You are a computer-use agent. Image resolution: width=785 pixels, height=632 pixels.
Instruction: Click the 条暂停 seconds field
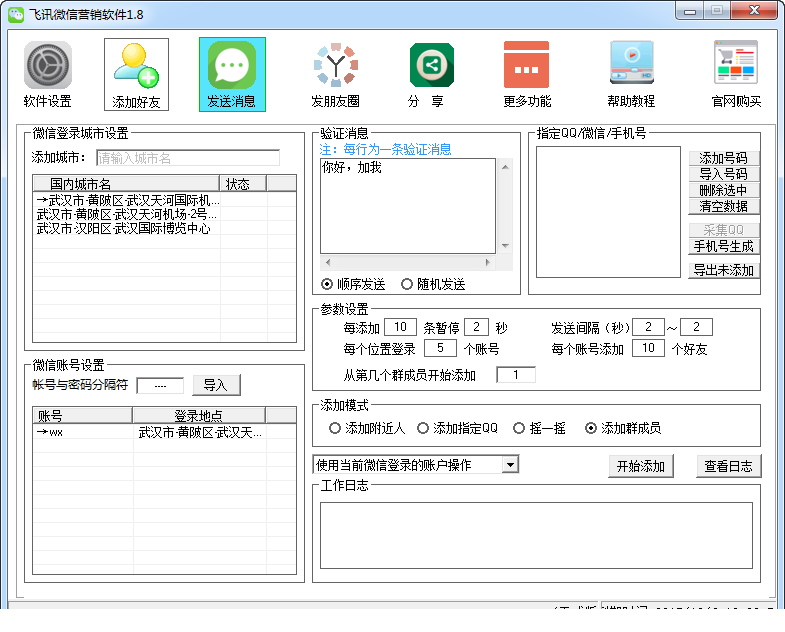coord(476,328)
